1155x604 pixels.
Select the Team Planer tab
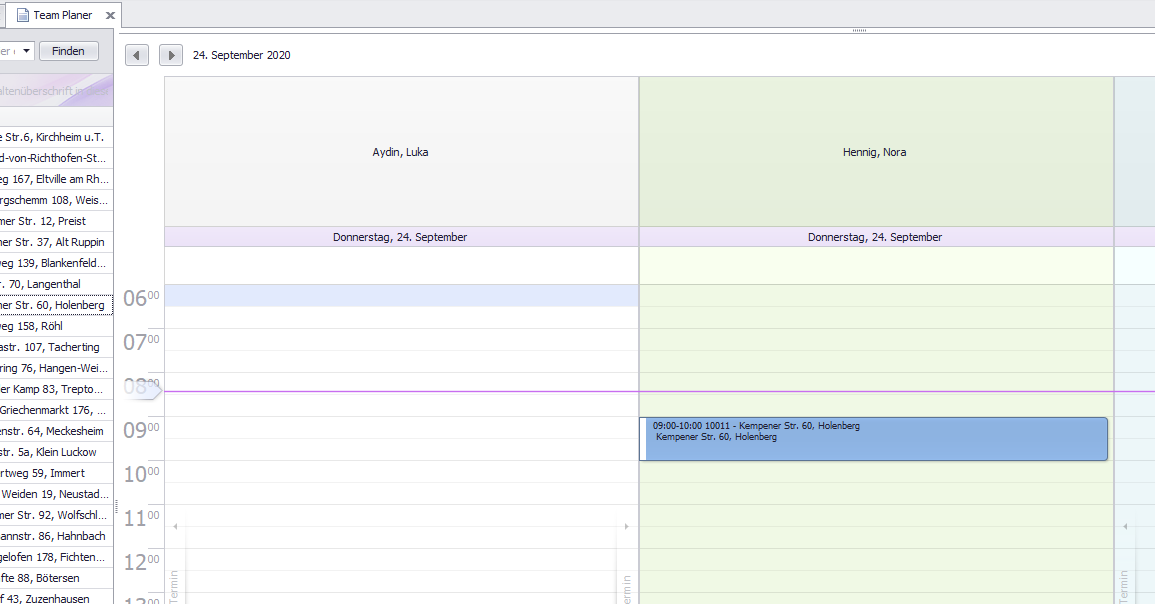click(x=62, y=15)
